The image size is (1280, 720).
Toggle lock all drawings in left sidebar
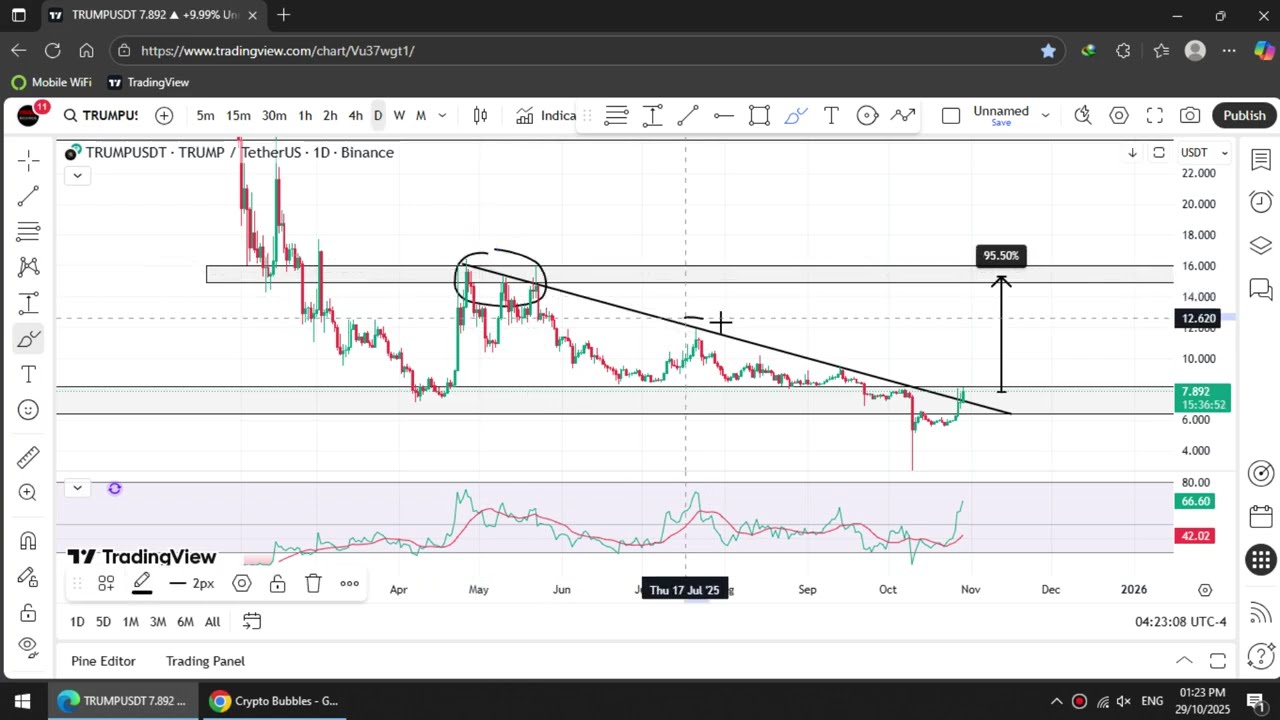click(x=28, y=612)
